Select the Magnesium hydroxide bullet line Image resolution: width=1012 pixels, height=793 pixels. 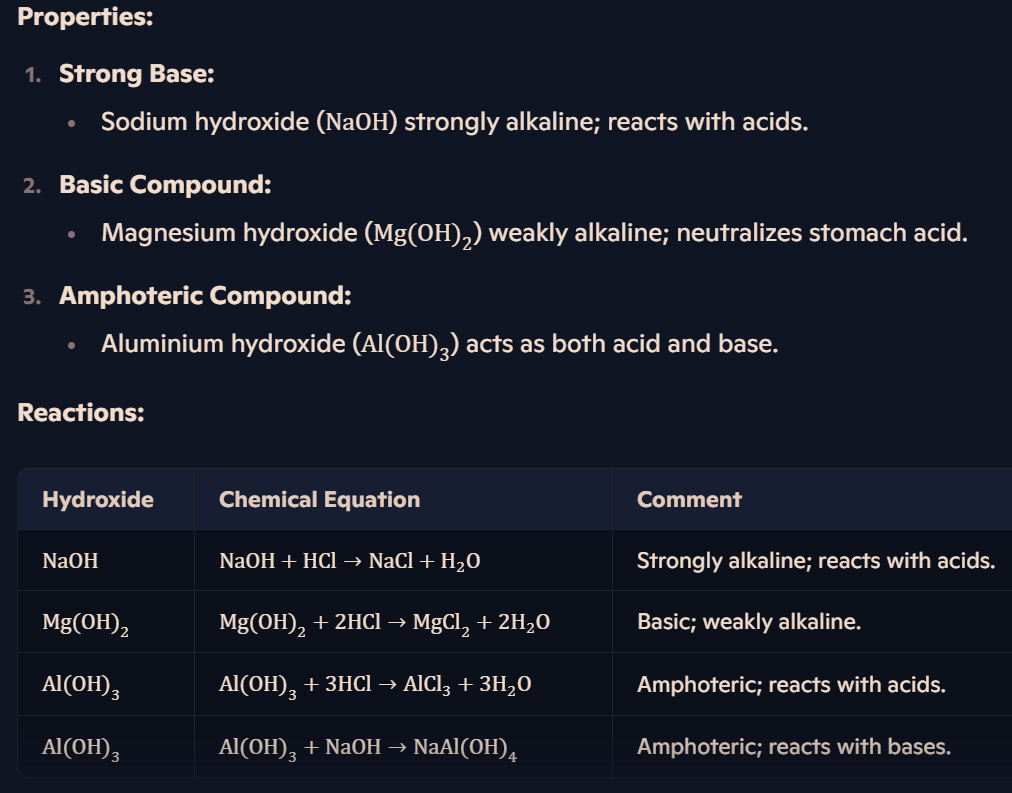(534, 234)
